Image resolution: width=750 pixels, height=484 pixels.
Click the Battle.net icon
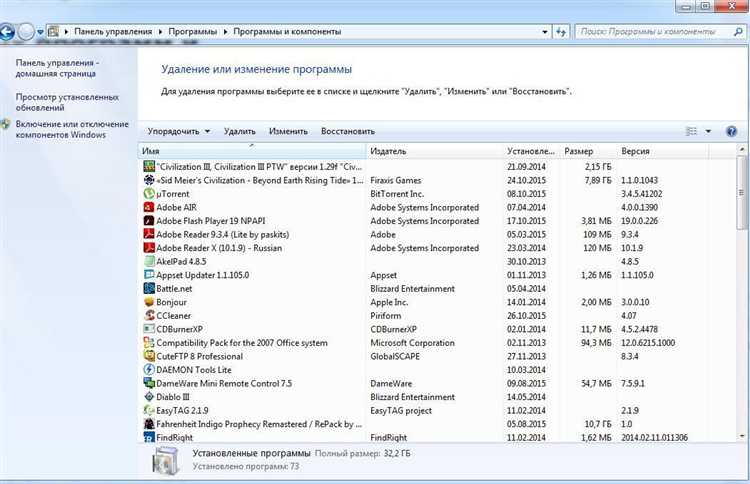149,288
